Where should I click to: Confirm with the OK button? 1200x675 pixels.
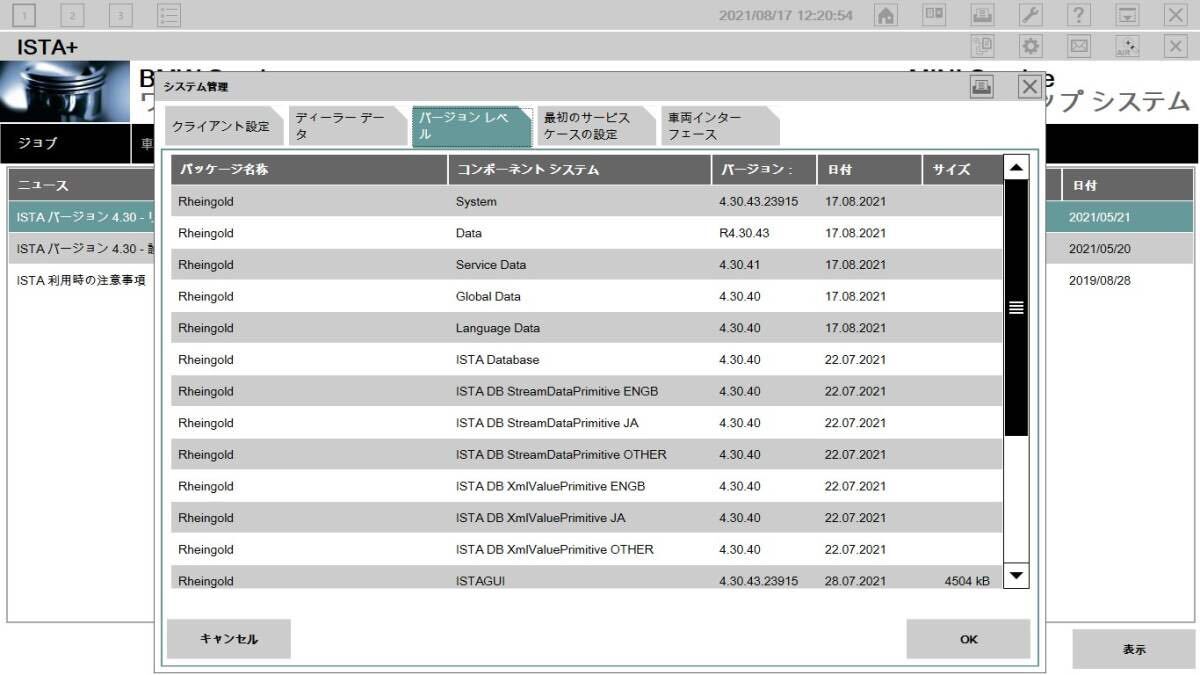tap(967, 639)
